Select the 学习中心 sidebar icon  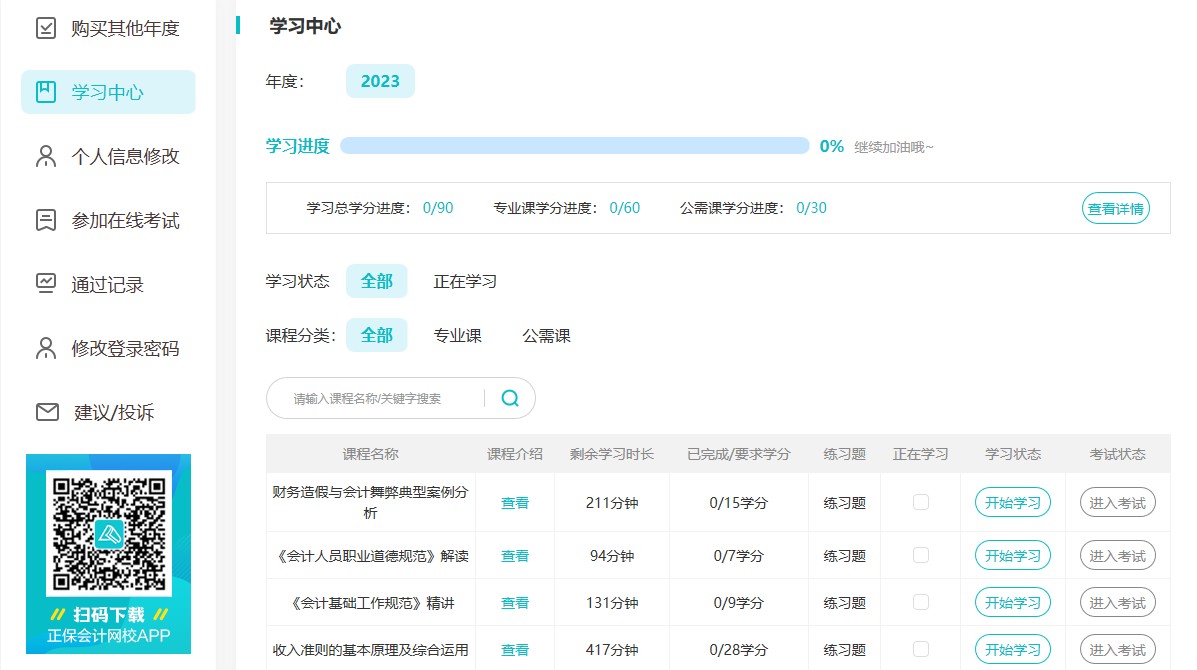tap(44, 90)
